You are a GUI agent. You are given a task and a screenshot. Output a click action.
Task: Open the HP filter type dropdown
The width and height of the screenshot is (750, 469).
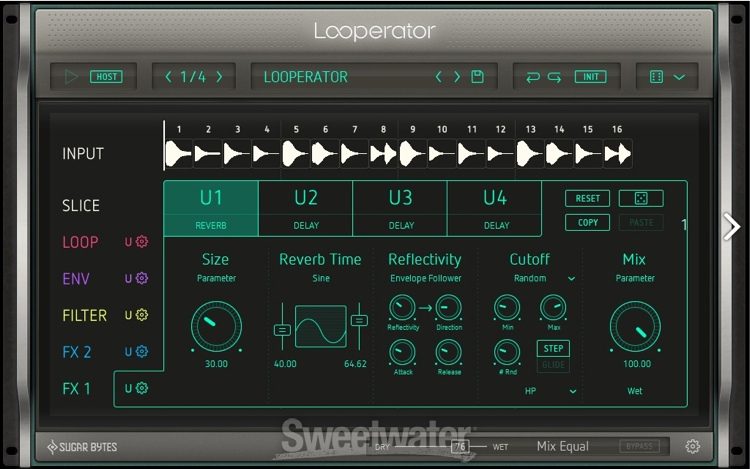click(550, 391)
